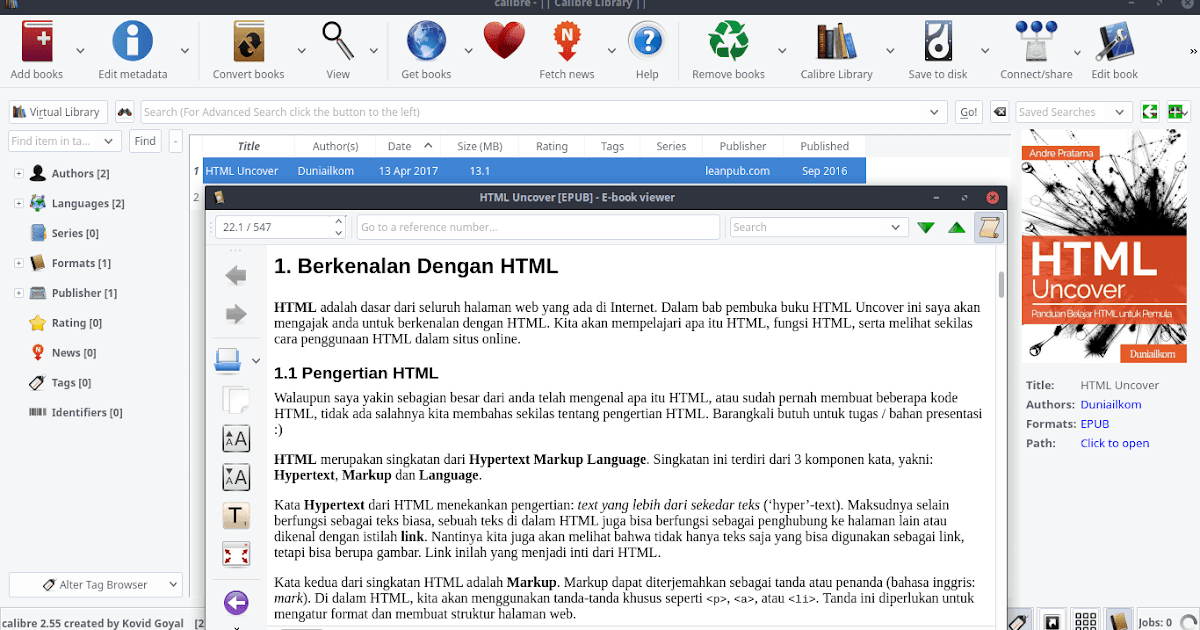Screen dimensions: 1200x630
Task: Decrease font size in viewer
Action: (x=236, y=477)
